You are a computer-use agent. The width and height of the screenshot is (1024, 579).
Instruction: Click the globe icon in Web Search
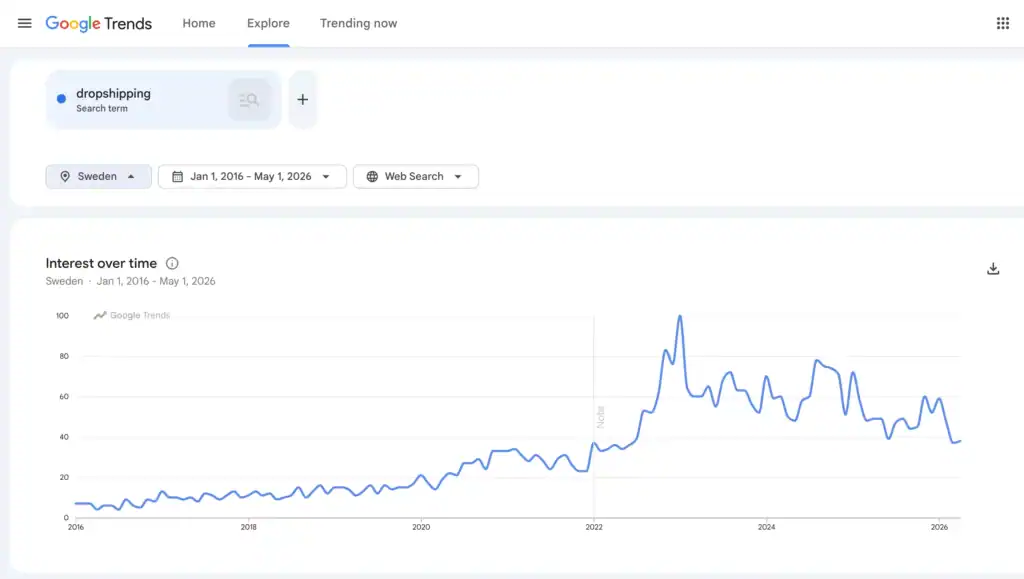(x=372, y=176)
